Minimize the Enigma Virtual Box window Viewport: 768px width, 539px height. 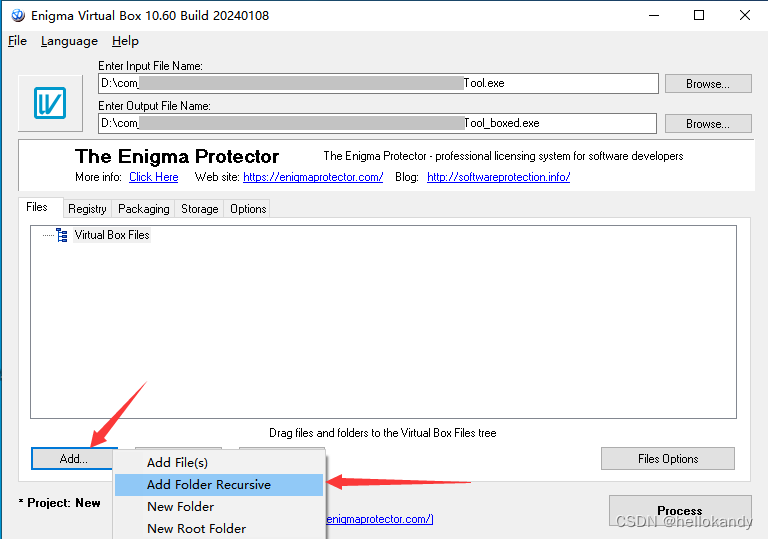coord(654,15)
